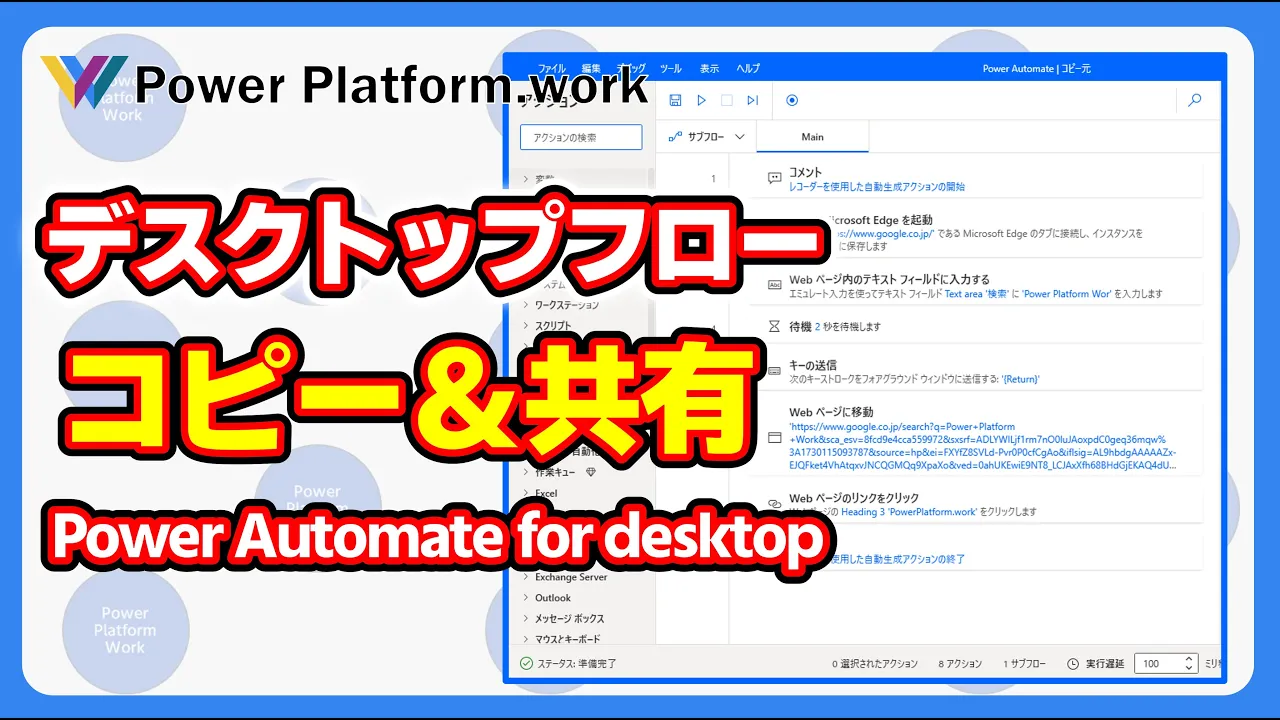The width and height of the screenshot is (1280, 720).
Task: Click the Power Automate | コピー元 window title
Action: 1036,69
